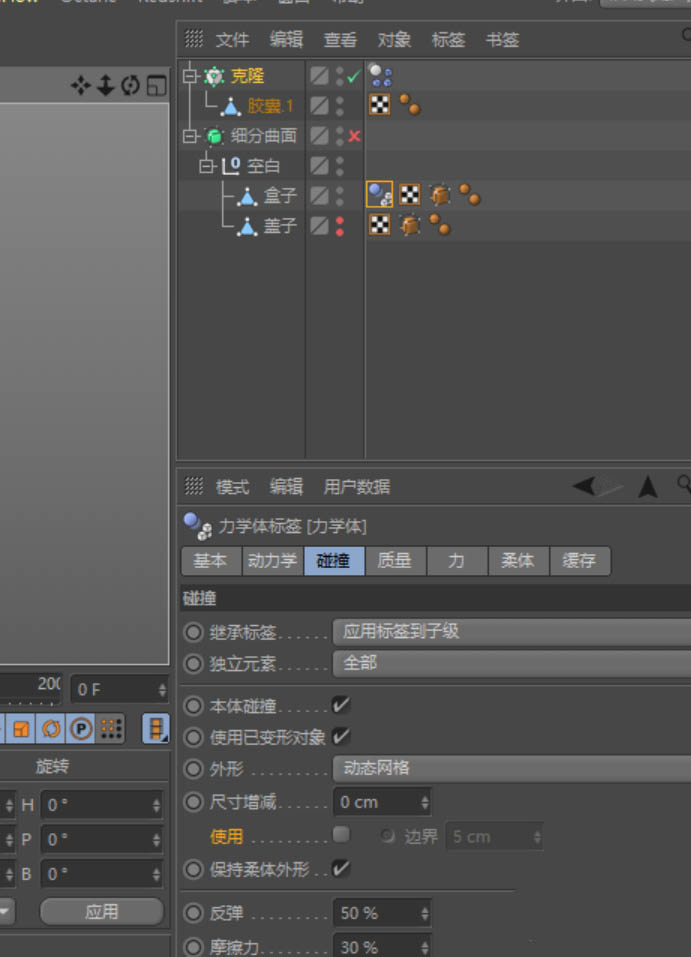Click the animation circle beside 反弹
This screenshot has height=957, width=691.
194,913
